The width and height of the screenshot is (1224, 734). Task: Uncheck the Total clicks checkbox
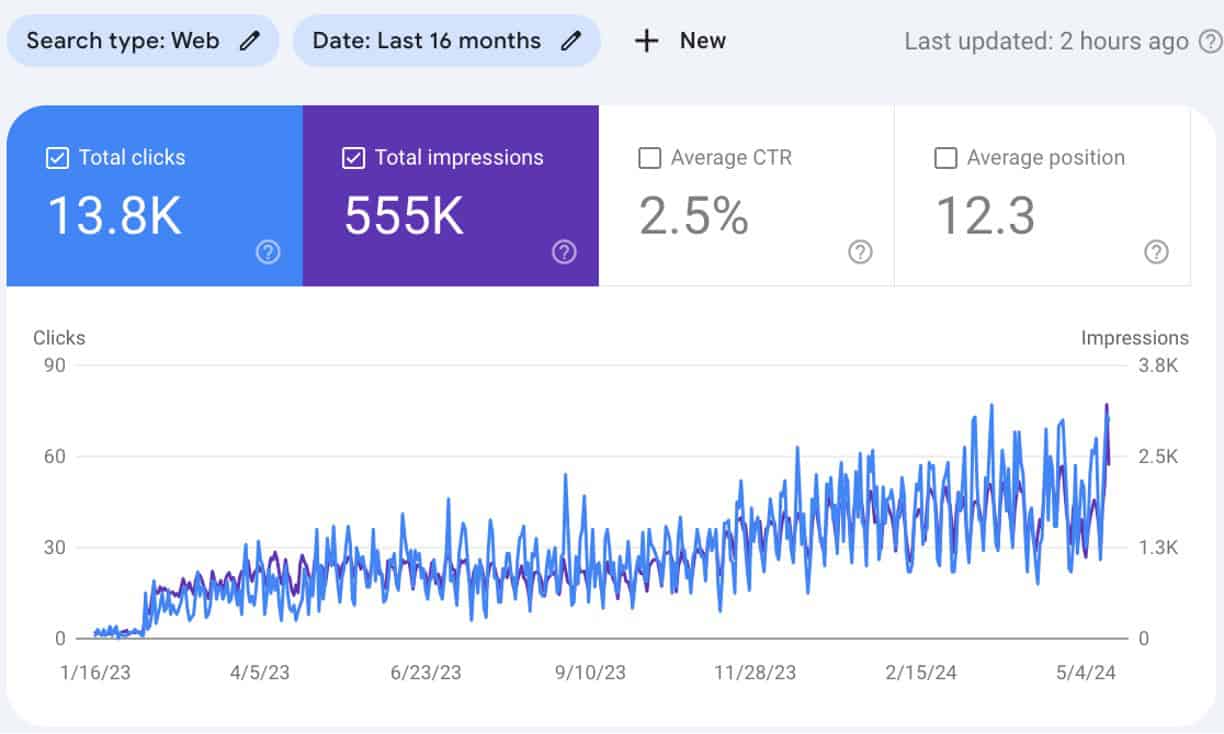tap(58, 158)
